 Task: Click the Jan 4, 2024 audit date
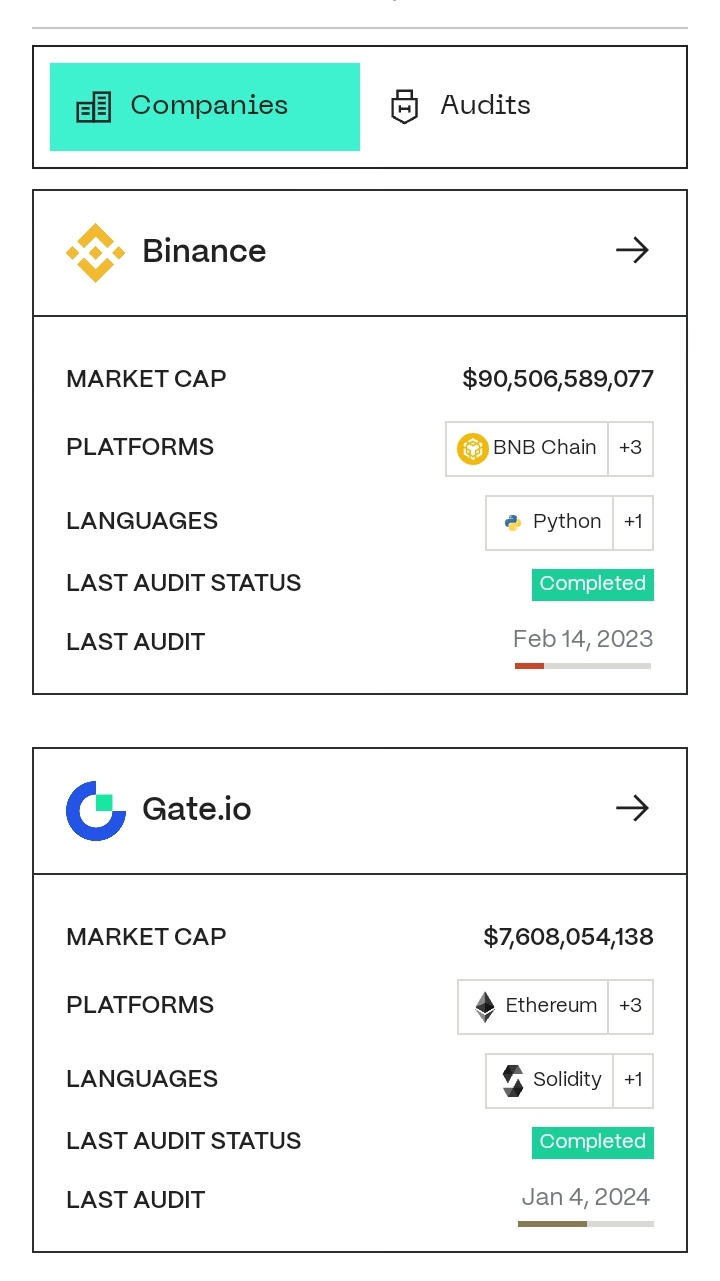pyautogui.click(x=586, y=1197)
